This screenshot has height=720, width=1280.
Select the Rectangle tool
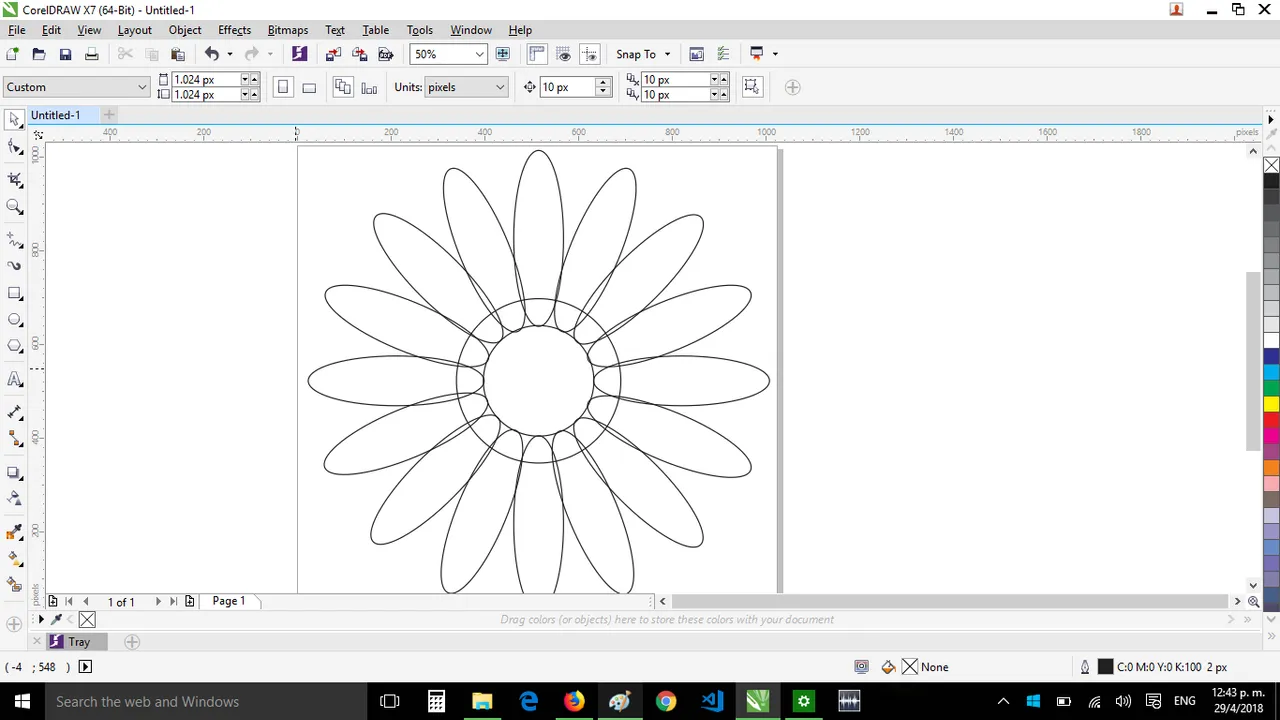14,293
